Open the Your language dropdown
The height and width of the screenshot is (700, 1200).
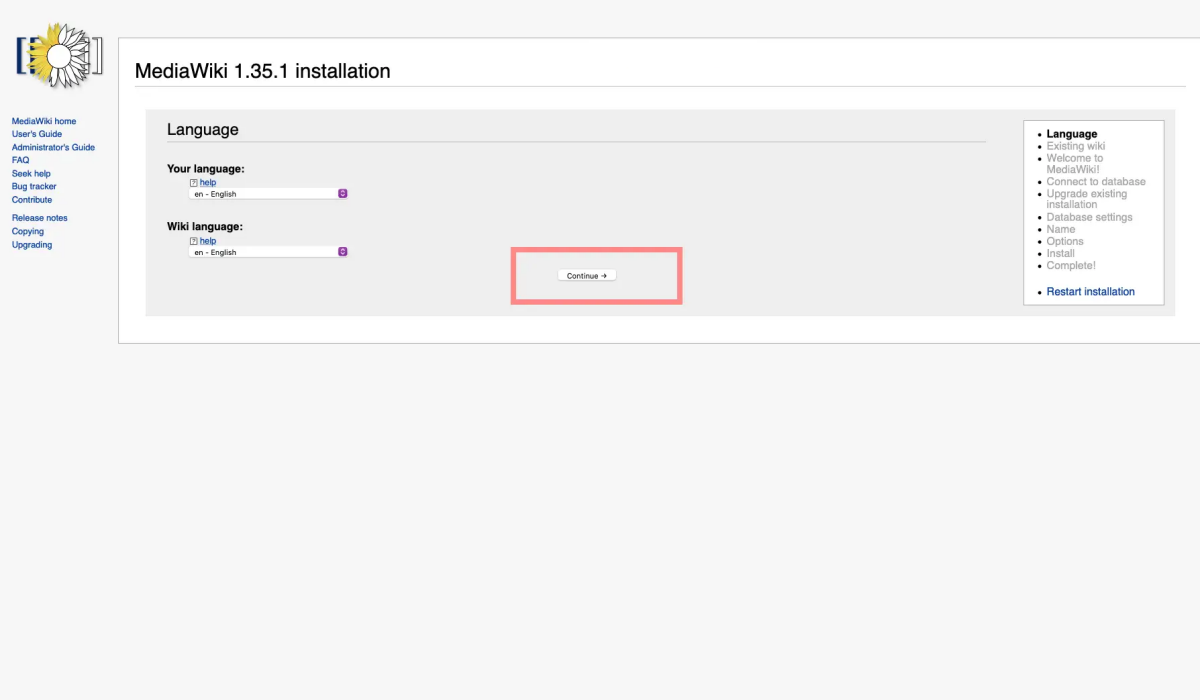(x=266, y=194)
